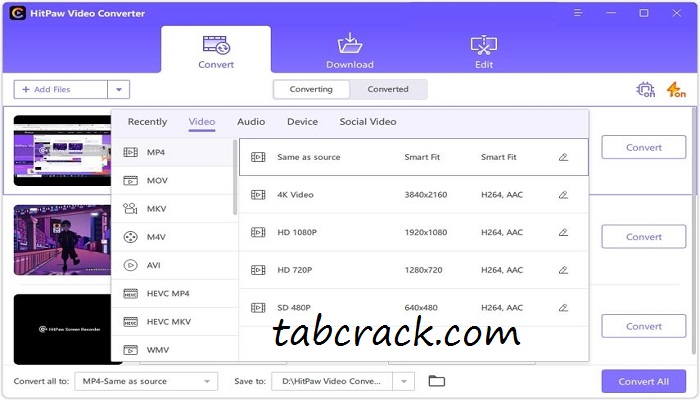Click the HEVC MKV format icon

(130, 321)
